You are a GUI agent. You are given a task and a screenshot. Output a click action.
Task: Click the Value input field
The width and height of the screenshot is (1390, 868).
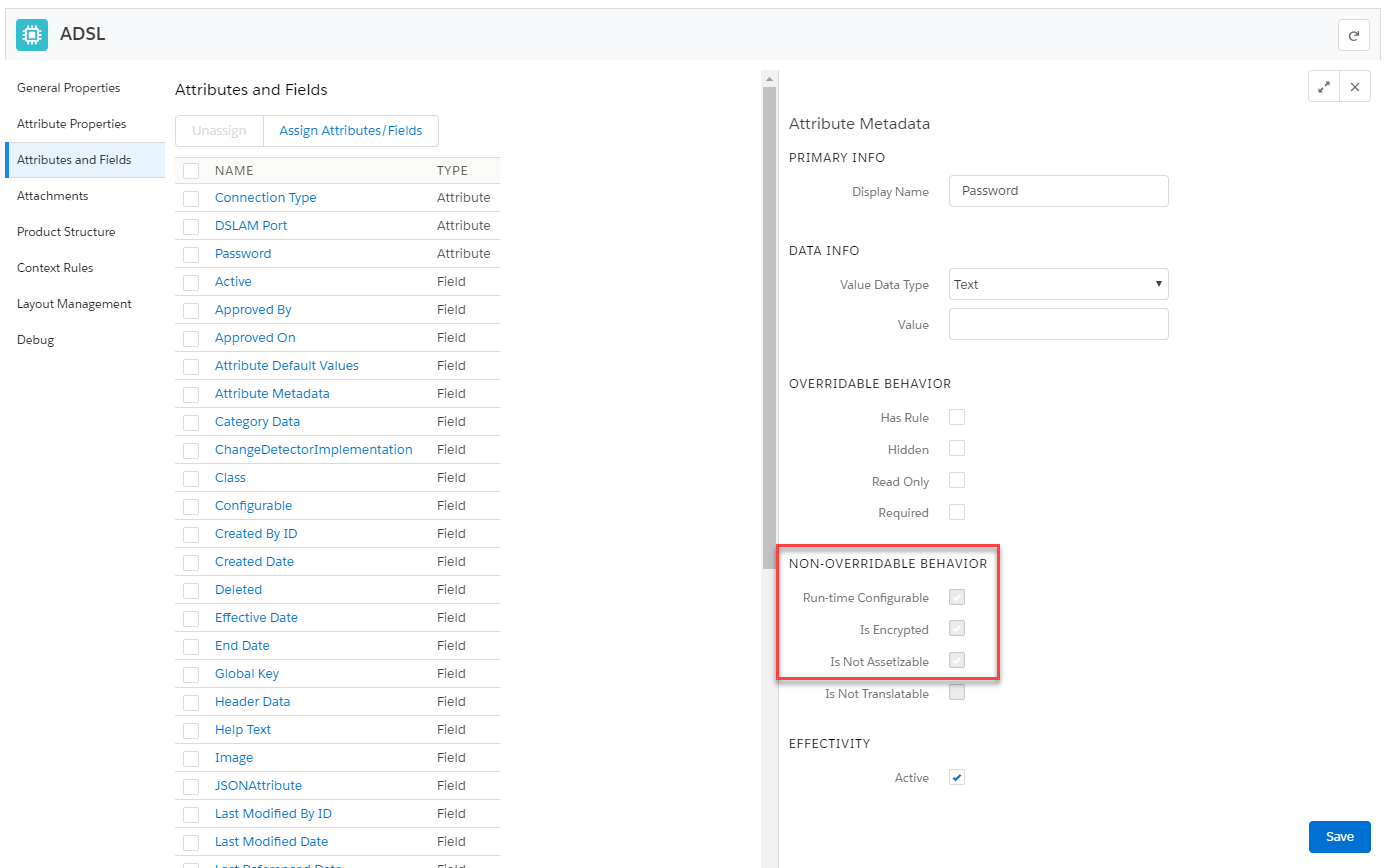tap(1058, 324)
